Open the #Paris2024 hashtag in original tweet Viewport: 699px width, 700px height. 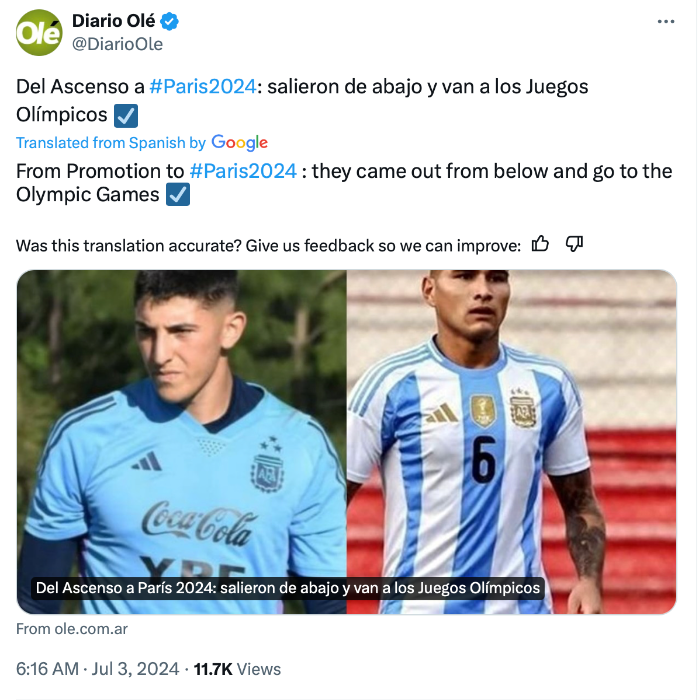click(203, 87)
